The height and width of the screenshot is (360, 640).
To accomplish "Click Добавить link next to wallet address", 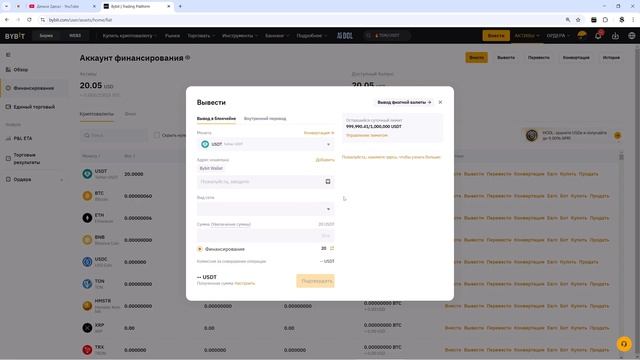I will click(x=325, y=160).
